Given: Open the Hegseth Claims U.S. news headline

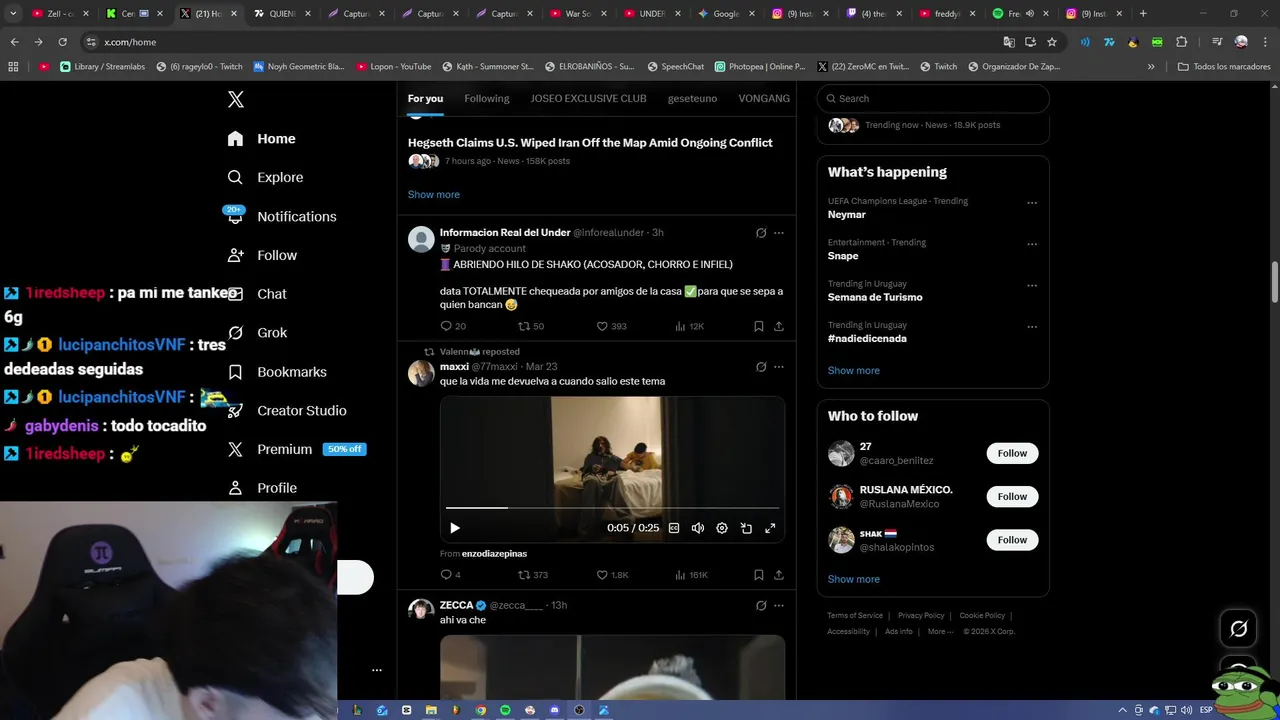Looking at the screenshot, I should click(590, 143).
